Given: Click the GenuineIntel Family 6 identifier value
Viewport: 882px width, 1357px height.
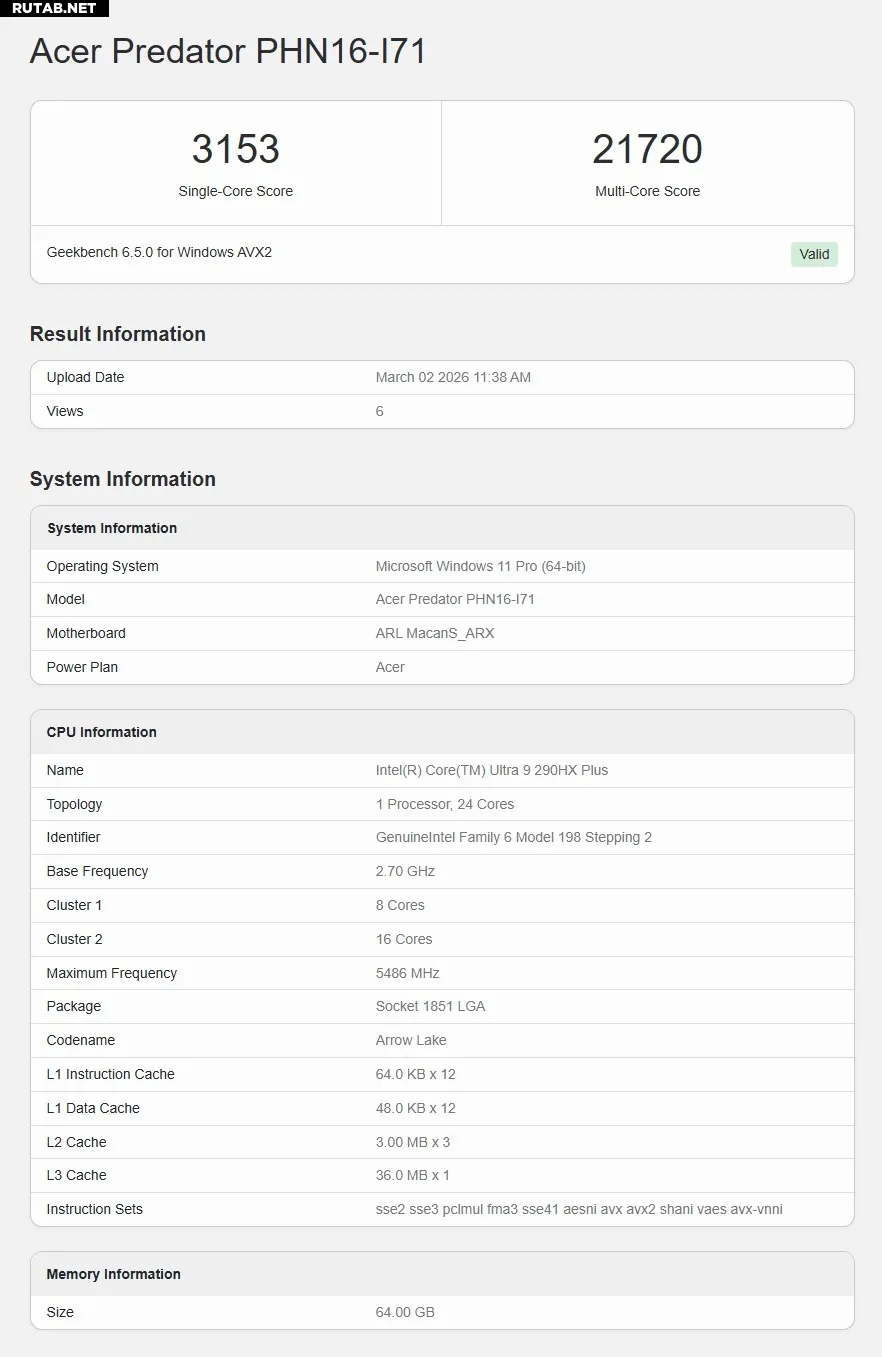Looking at the screenshot, I should click(513, 837).
